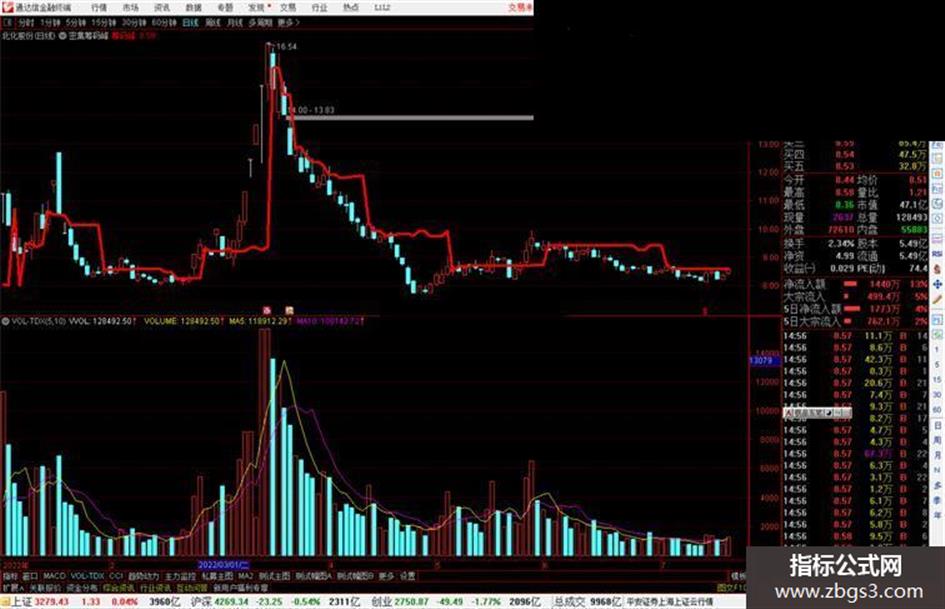This screenshot has height=609, width=945.
Task: Click the 通达信 app logo icon
Action: (7, 7)
